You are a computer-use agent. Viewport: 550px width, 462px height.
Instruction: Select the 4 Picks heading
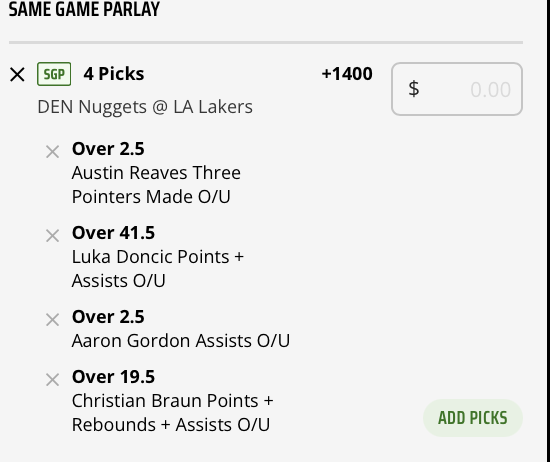[114, 74]
